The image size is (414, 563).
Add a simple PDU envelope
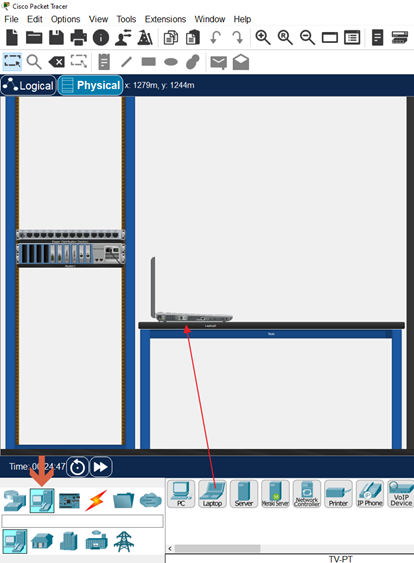pos(218,62)
